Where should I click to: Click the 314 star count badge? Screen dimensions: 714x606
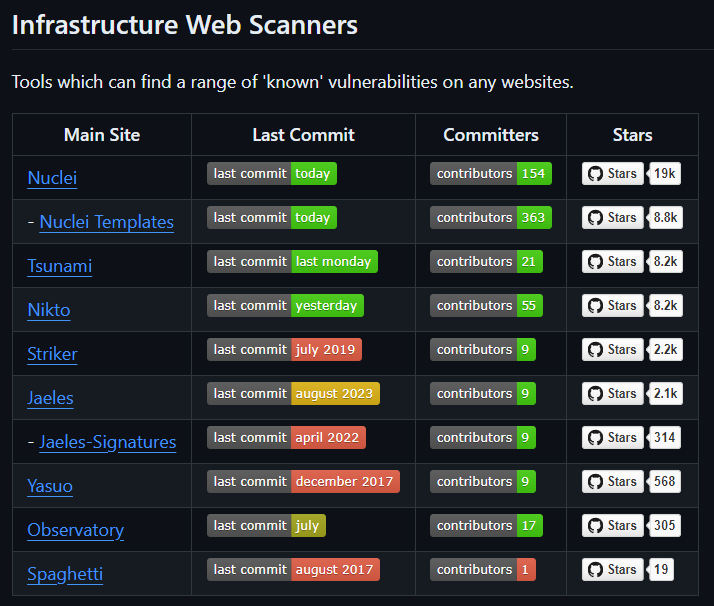point(665,438)
